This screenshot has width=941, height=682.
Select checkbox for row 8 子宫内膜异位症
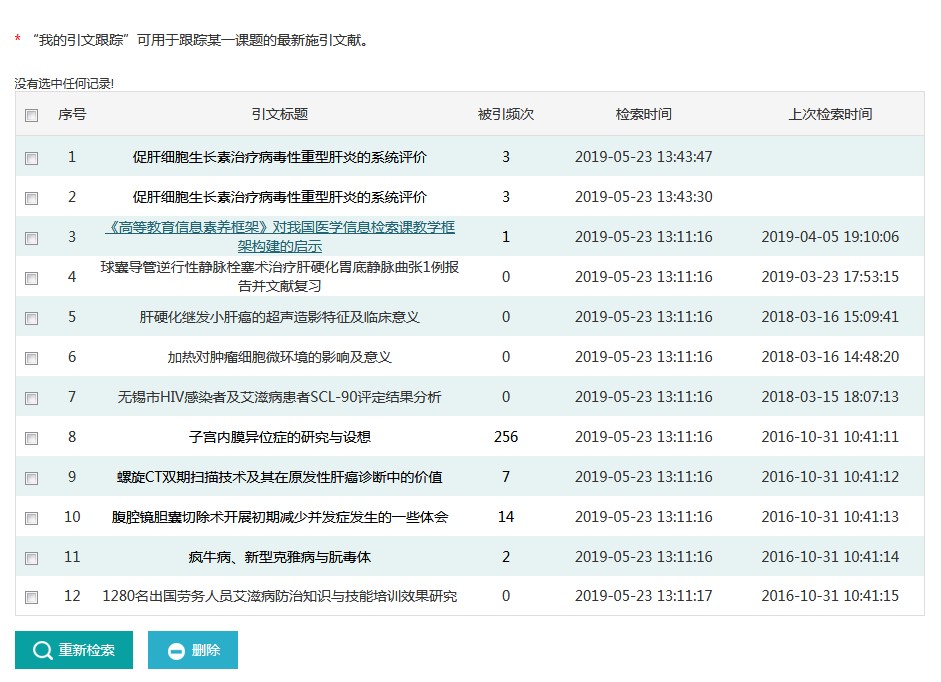[x=32, y=438]
